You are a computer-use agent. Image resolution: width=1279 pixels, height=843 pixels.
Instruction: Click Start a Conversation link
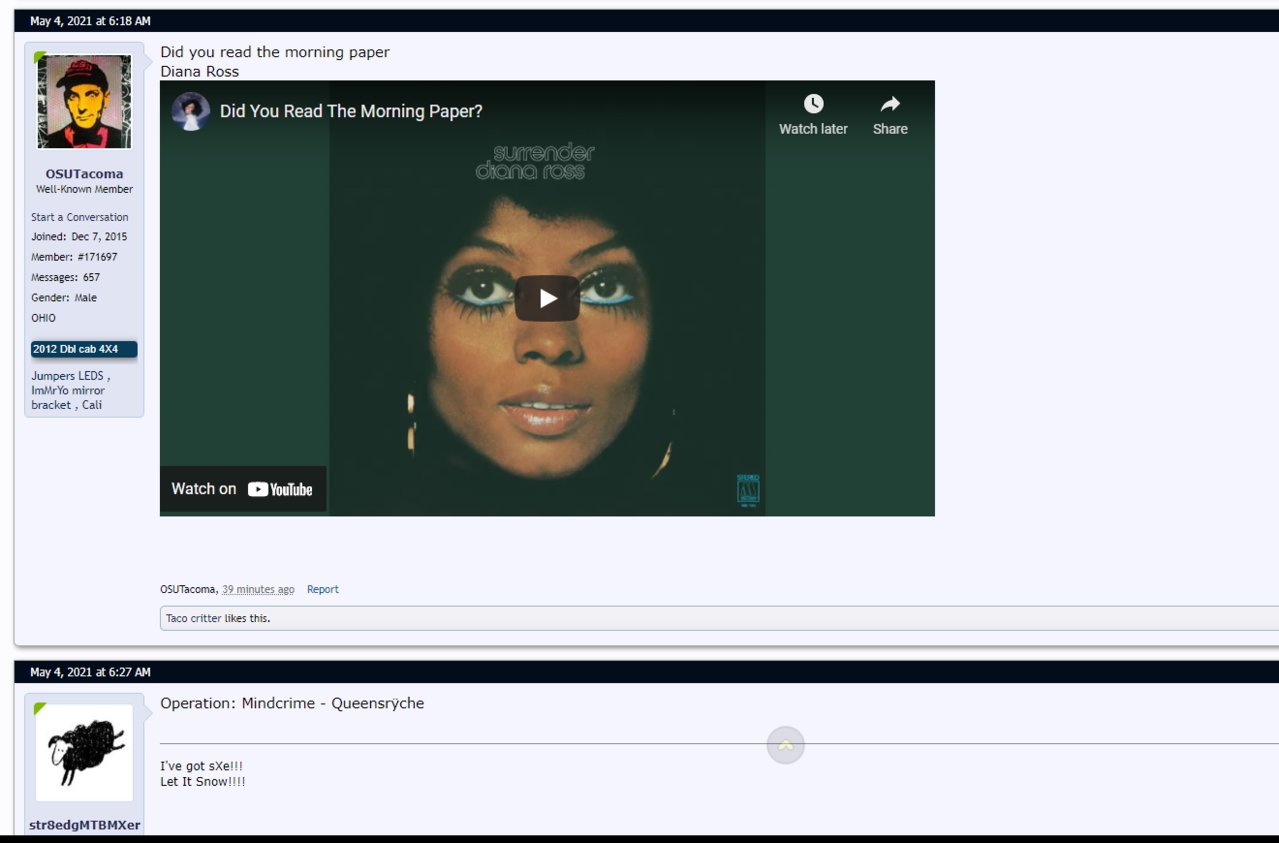pos(80,217)
